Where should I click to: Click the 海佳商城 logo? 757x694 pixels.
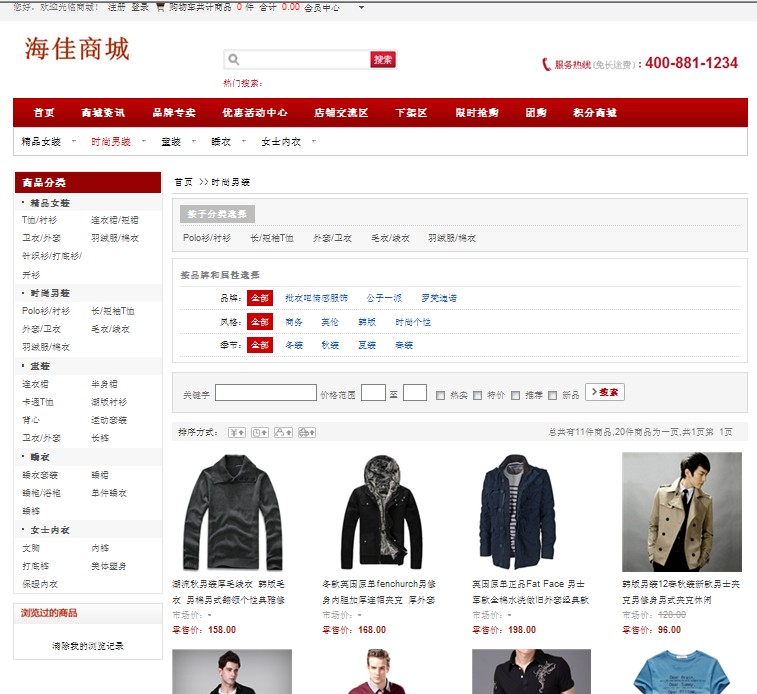coord(77,49)
